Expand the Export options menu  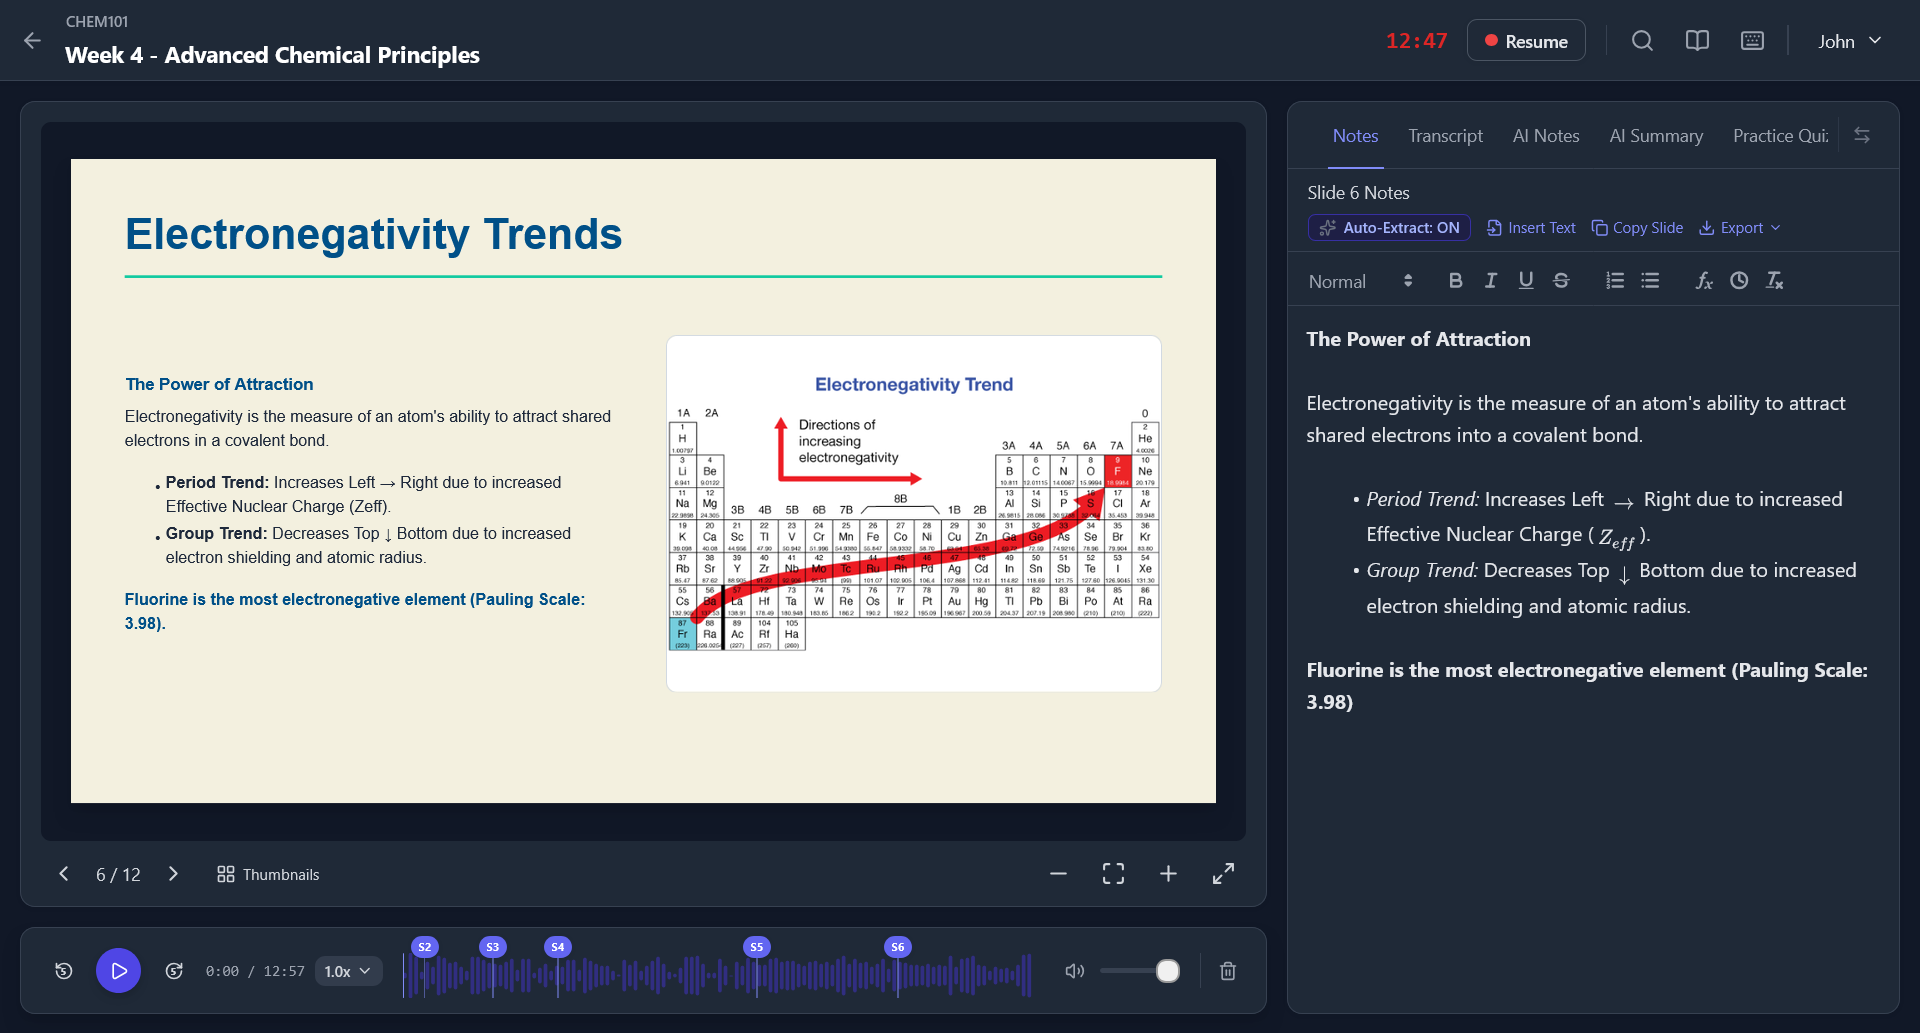pos(1740,228)
